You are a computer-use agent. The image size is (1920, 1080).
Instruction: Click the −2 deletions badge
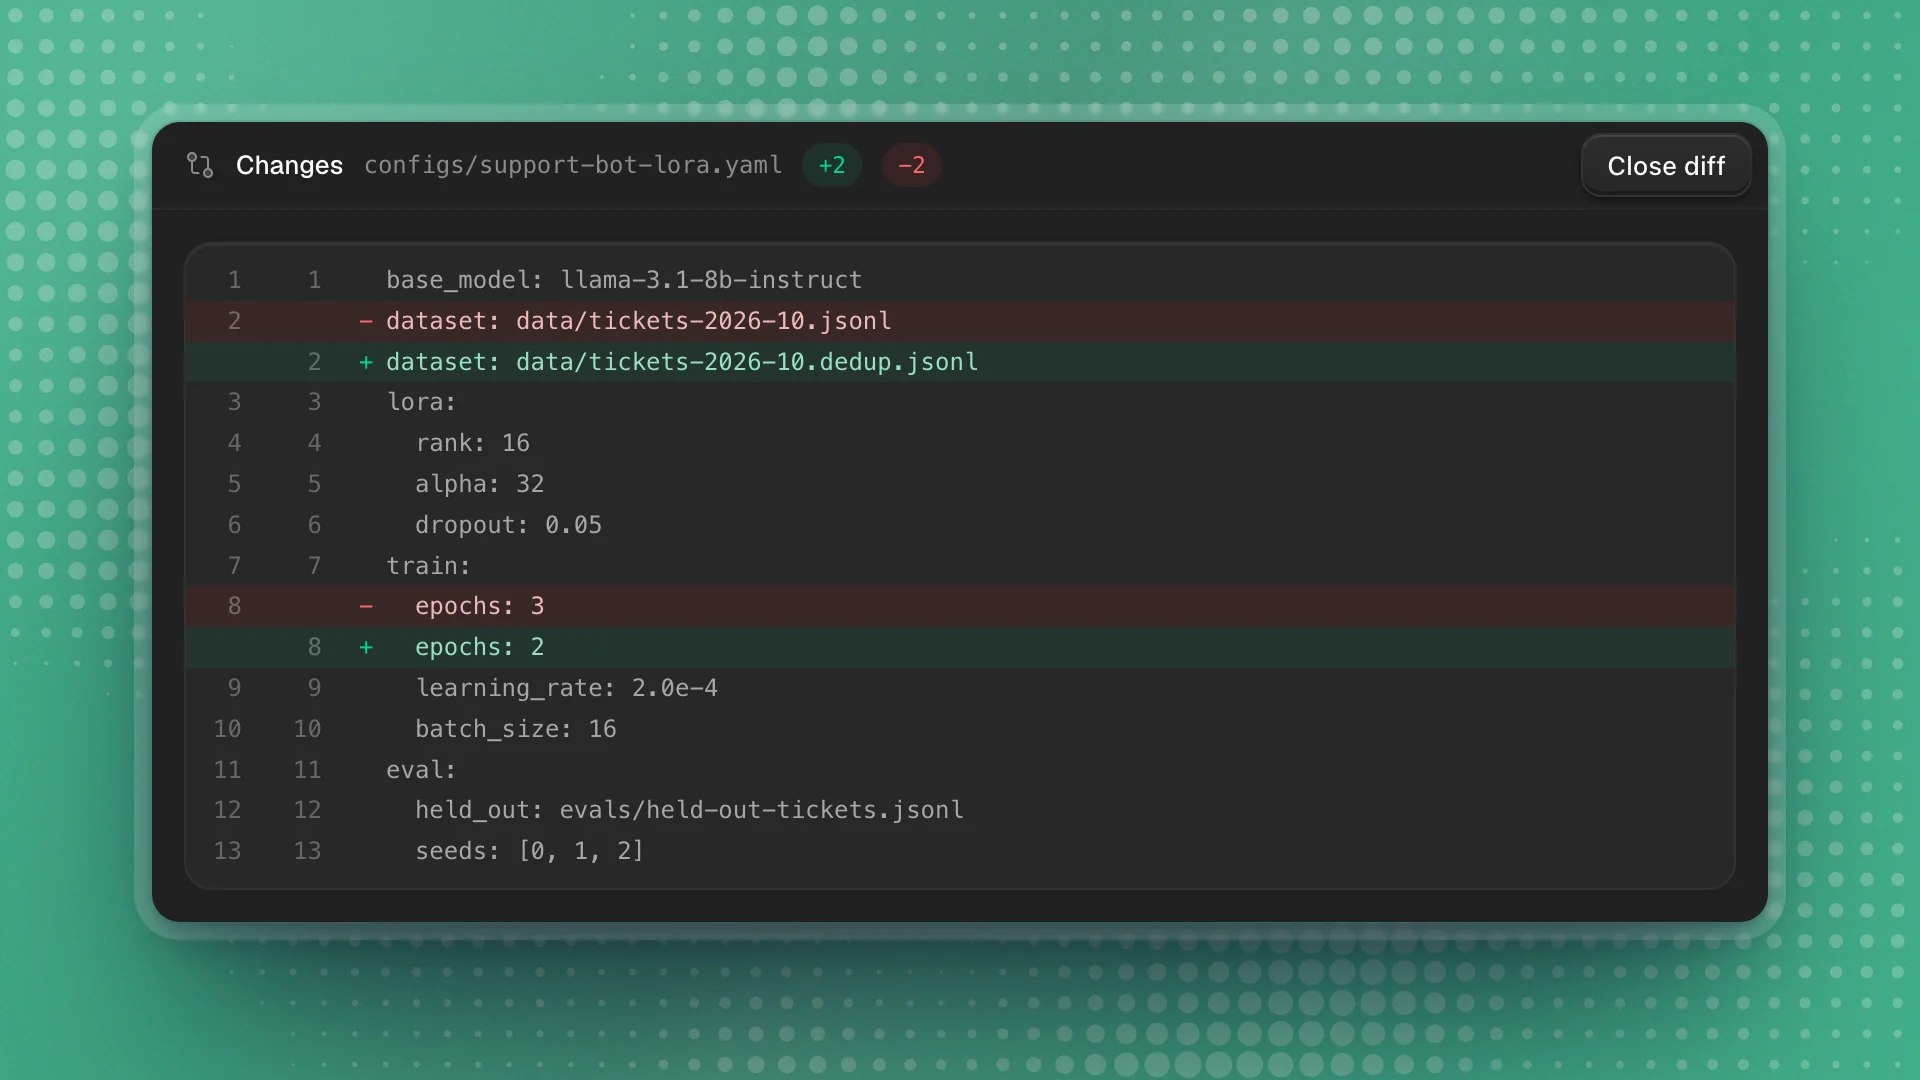tap(911, 165)
